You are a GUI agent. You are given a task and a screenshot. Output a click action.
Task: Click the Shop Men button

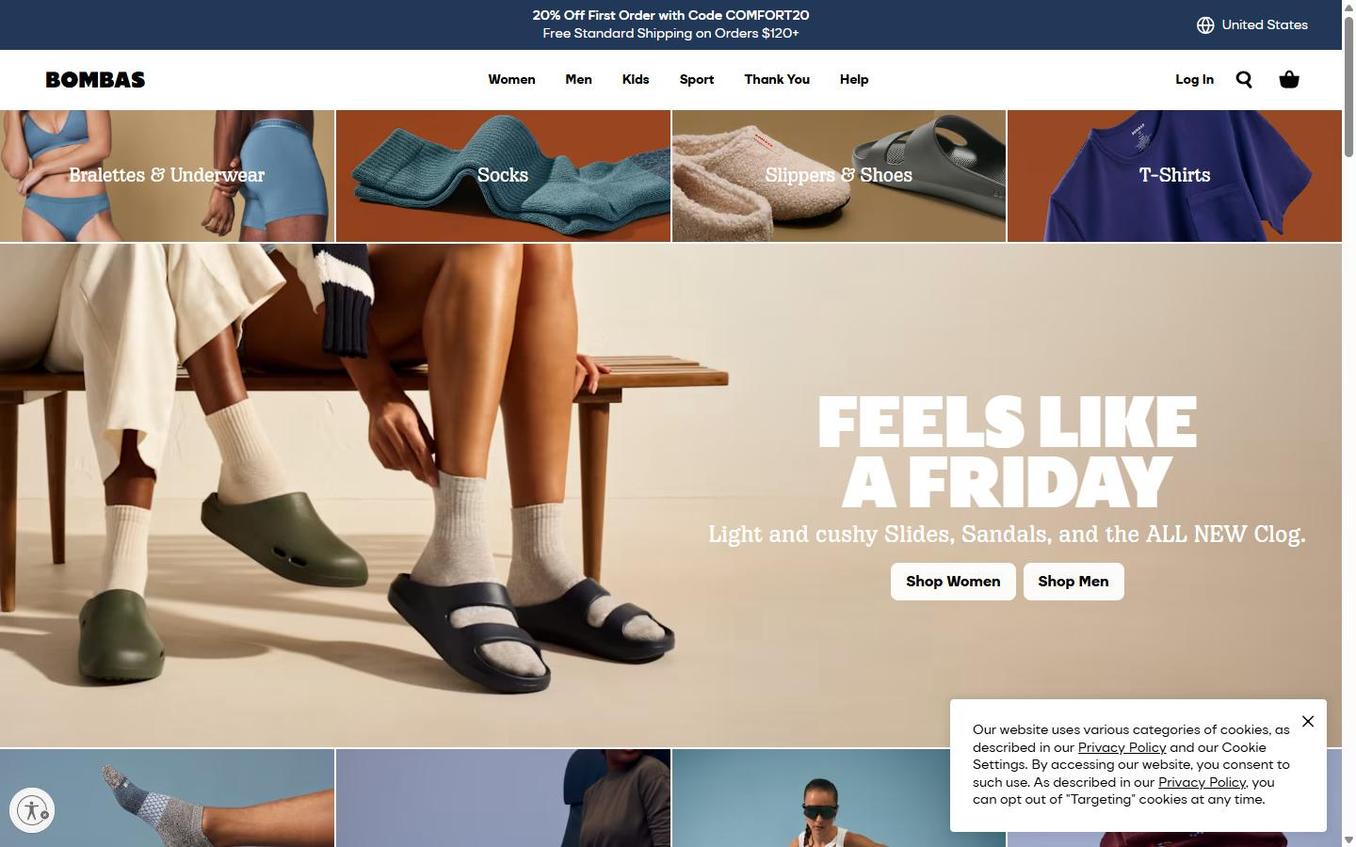pyautogui.click(x=1074, y=581)
